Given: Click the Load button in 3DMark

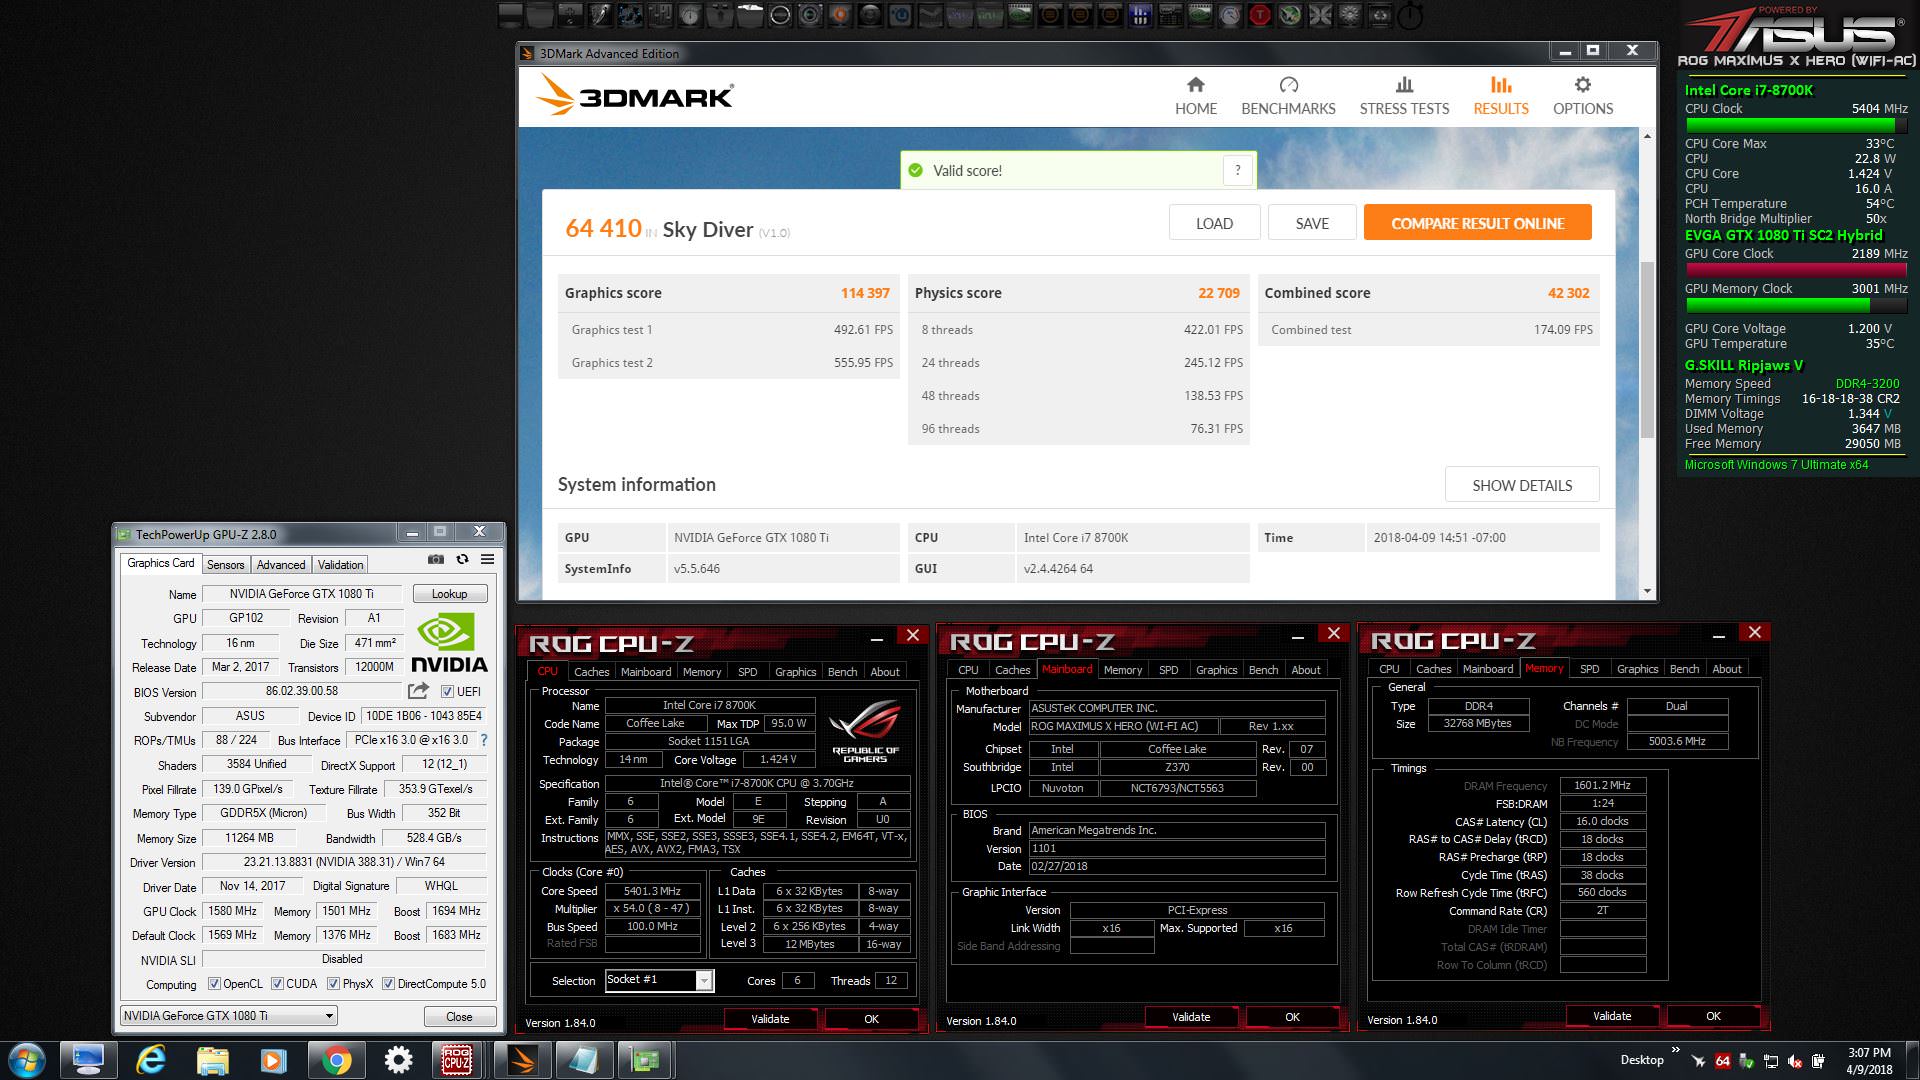Looking at the screenshot, I should [x=1214, y=223].
